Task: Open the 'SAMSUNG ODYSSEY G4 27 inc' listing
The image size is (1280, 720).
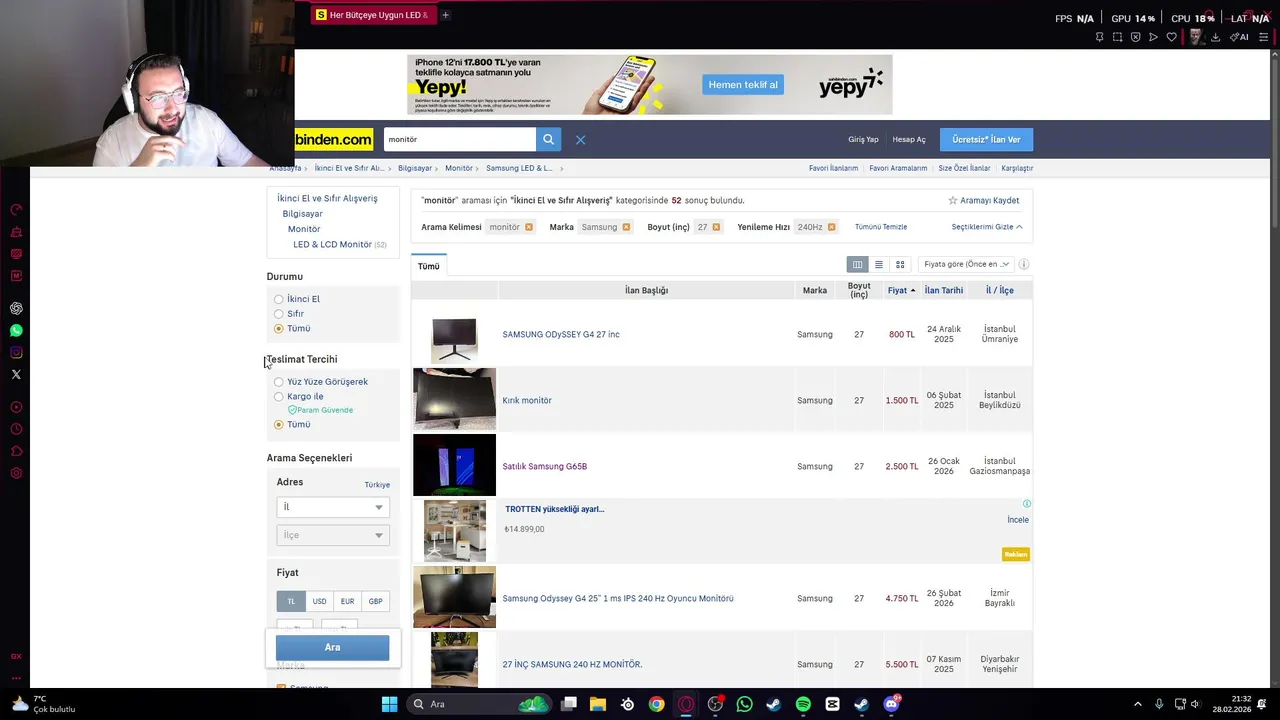Action: (x=561, y=334)
